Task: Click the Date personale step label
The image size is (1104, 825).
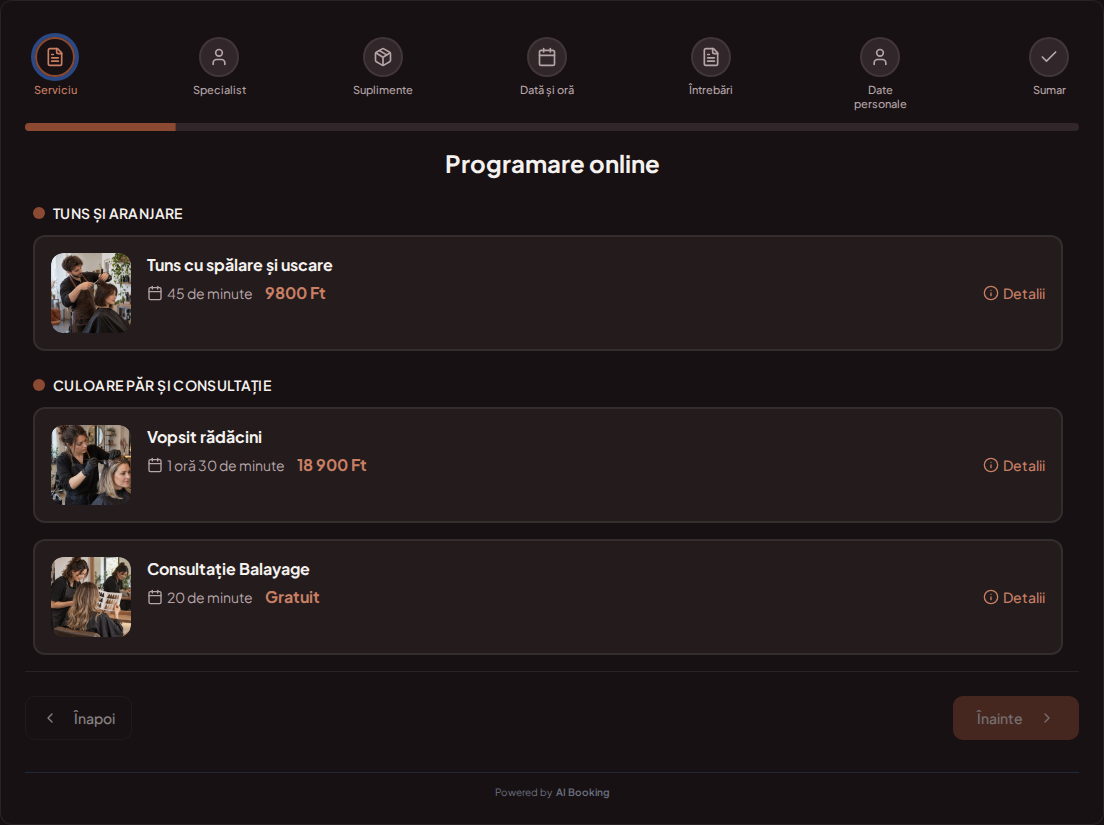Action: tap(880, 97)
